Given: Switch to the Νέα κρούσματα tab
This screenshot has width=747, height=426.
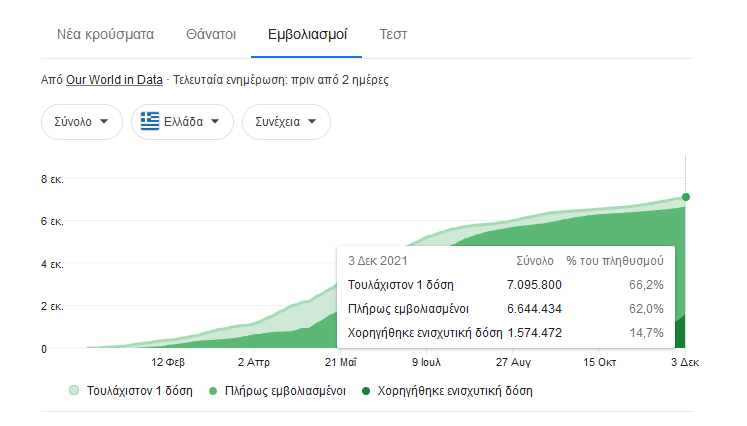Looking at the screenshot, I should [x=104, y=35].
